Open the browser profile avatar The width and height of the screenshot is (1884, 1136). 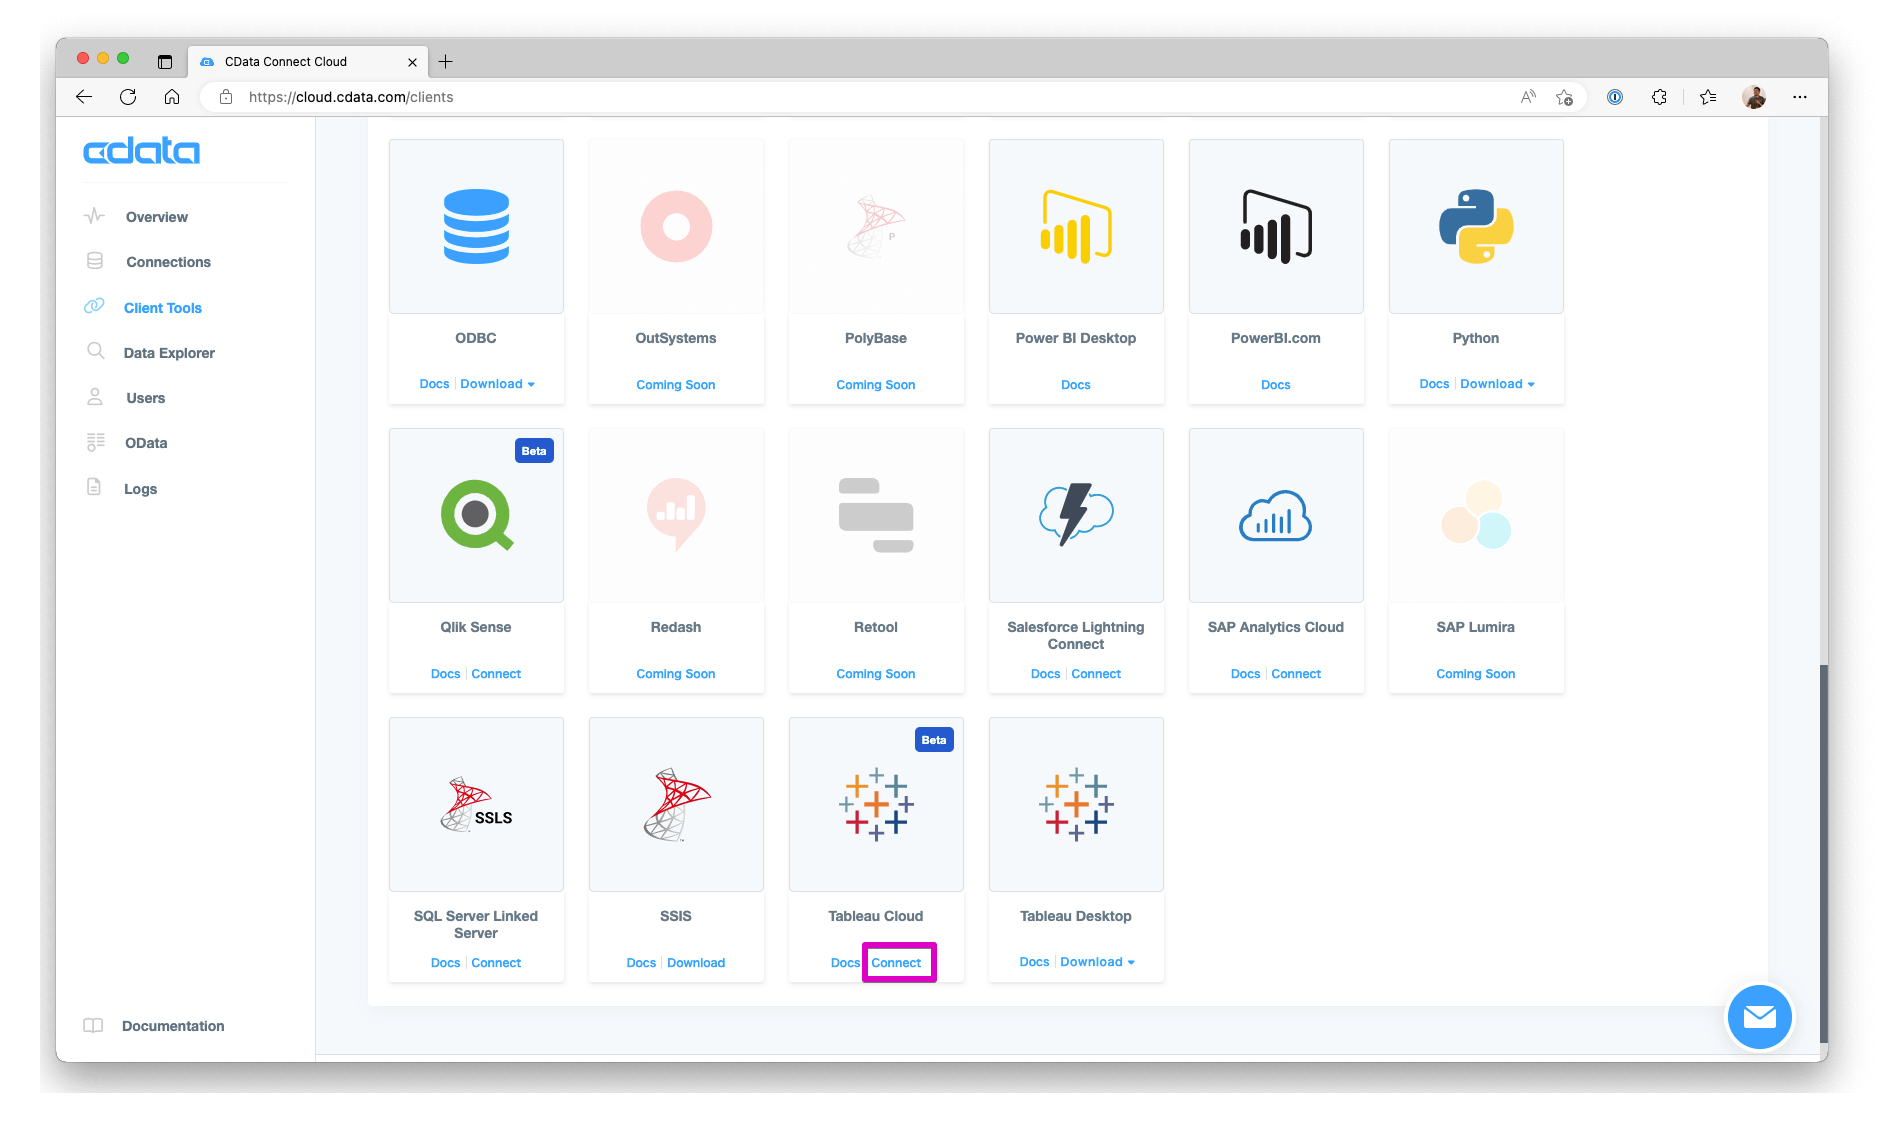click(x=1754, y=97)
